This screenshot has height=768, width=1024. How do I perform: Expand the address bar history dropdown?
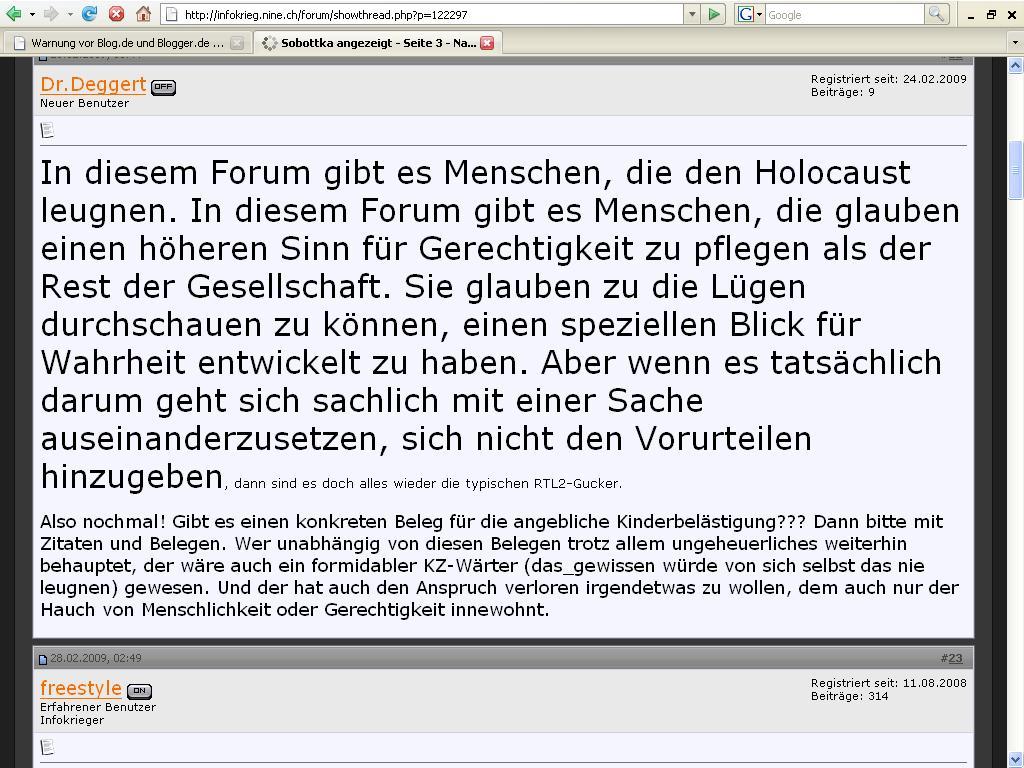click(692, 14)
